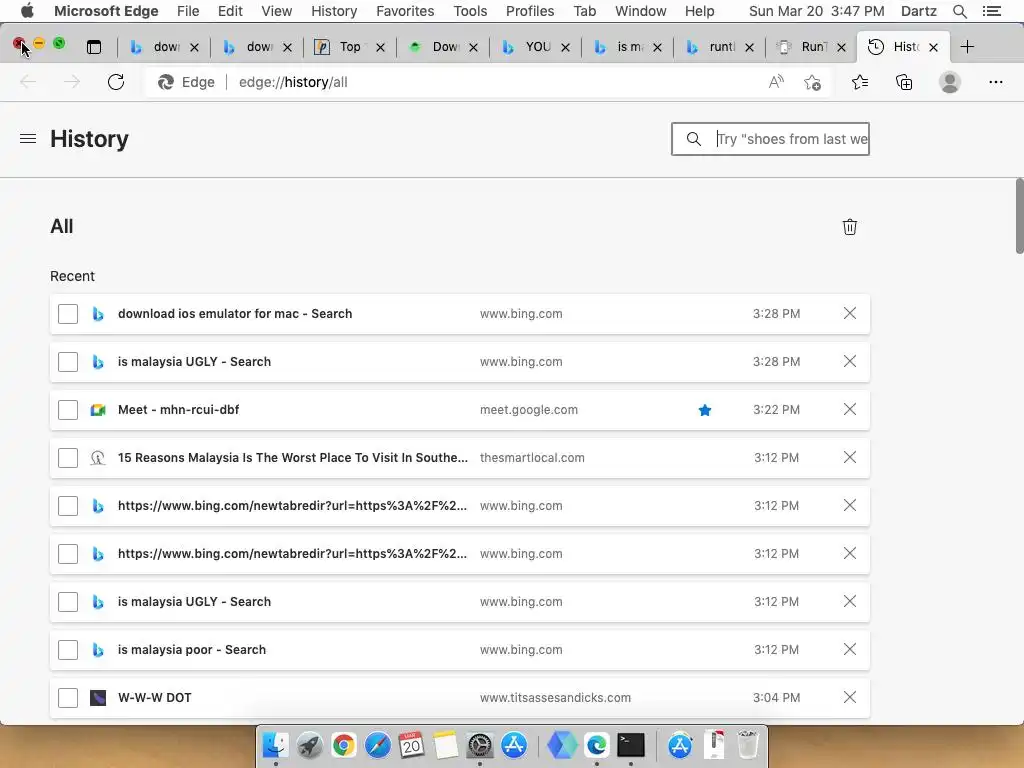Open Chrome from the dock

[x=344, y=745]
